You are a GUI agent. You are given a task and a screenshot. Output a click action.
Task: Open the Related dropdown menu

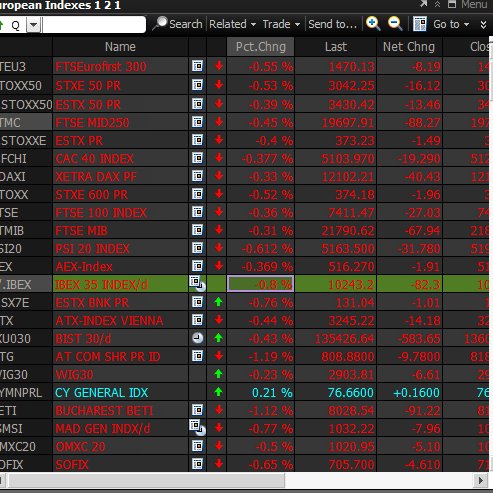(x=232, y=24)
